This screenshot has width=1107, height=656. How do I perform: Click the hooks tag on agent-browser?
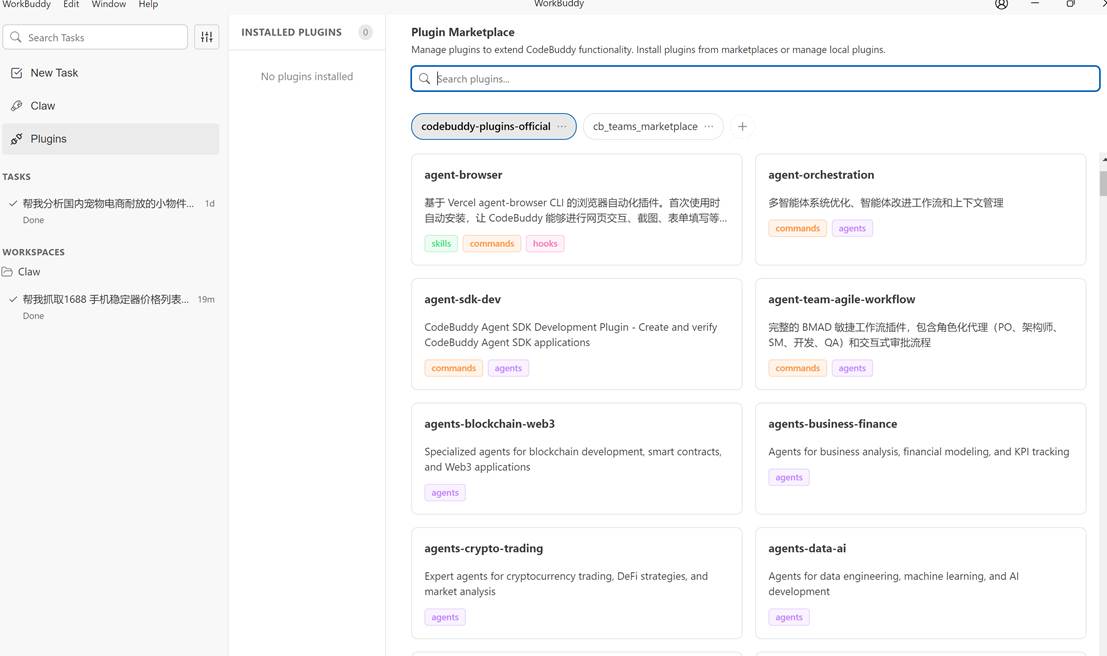tap(545, 244)
